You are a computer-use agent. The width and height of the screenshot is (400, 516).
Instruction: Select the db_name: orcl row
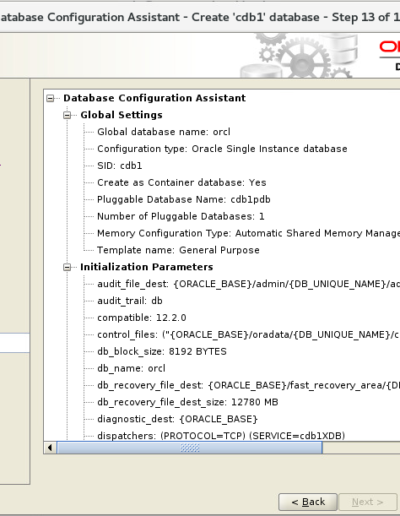(131, 368)
